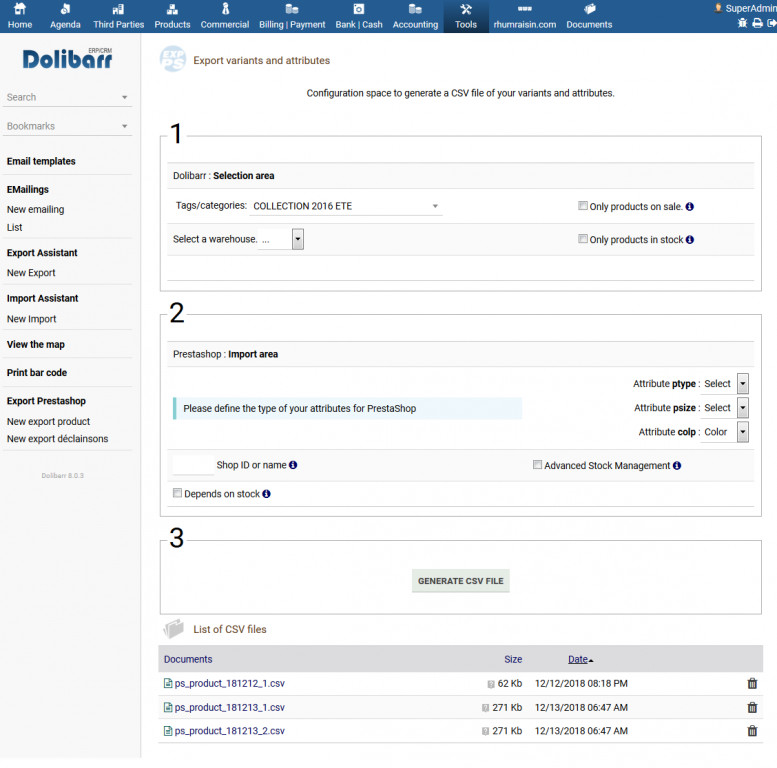The image size is (777, 768).
Task: Open the New export déclinaisons link
Action: point(57,438)
